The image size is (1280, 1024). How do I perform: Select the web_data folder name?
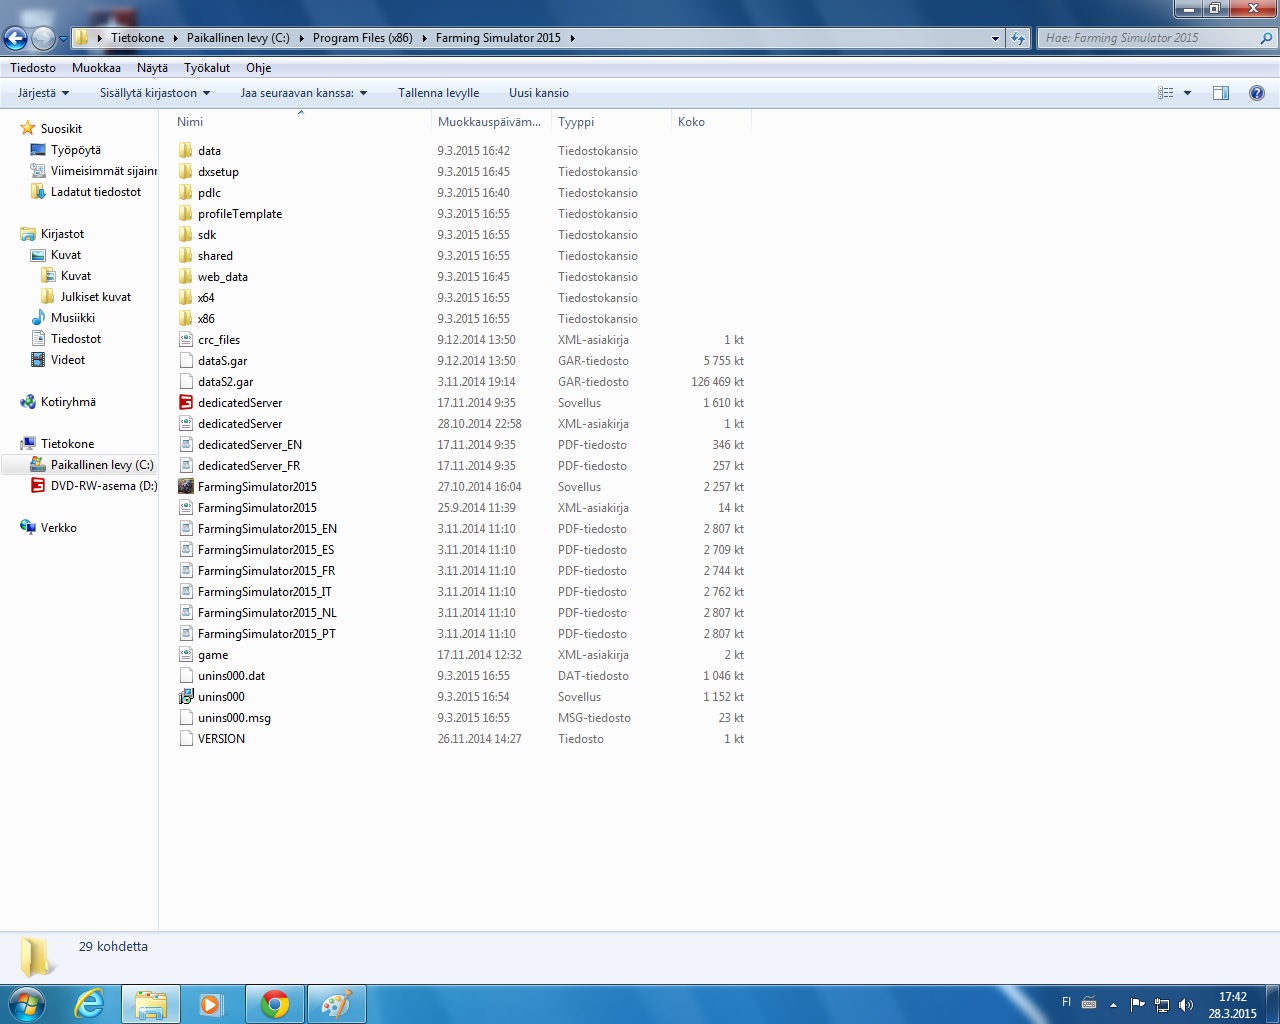[x=223, y=277]
